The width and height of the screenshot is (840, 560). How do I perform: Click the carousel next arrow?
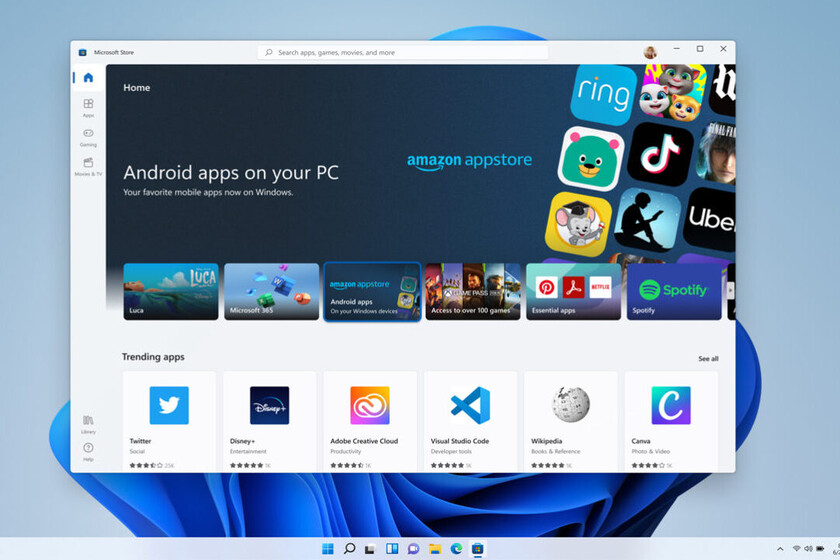[x=730, y=291]
